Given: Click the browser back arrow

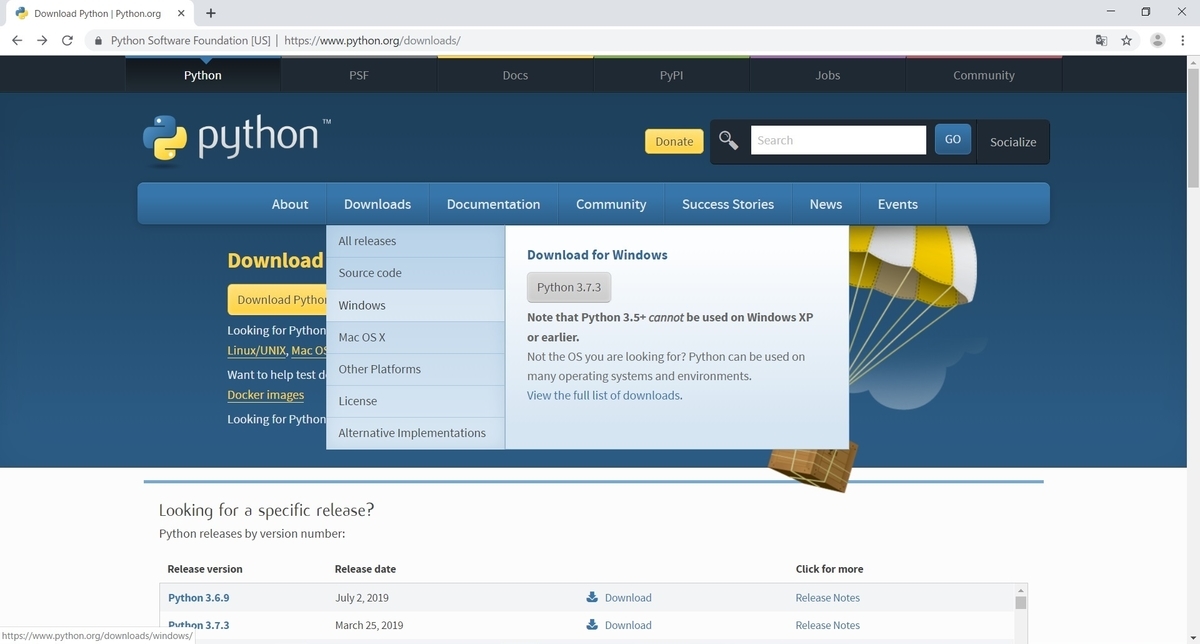Looking at the screenshot, I should [17, 40].
